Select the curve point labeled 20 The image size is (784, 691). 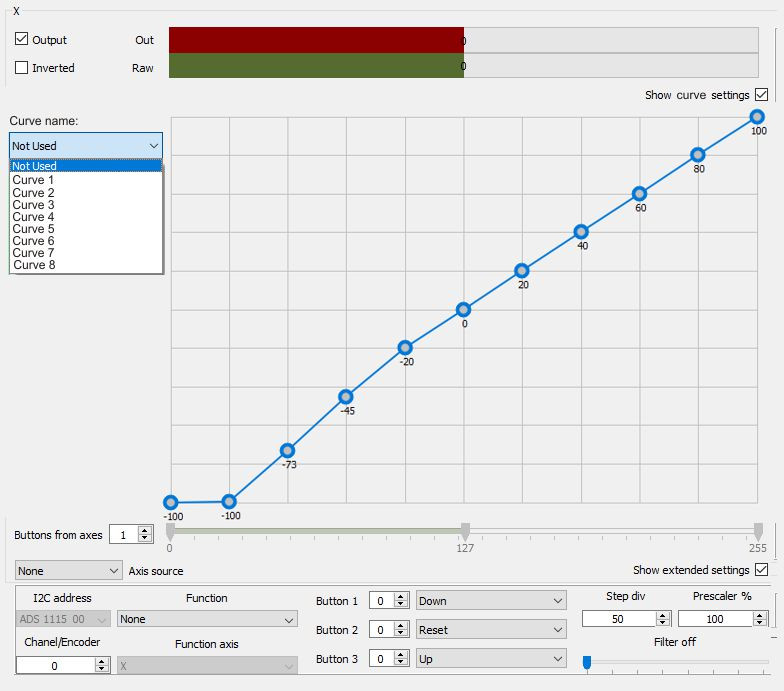pos(522,271)
